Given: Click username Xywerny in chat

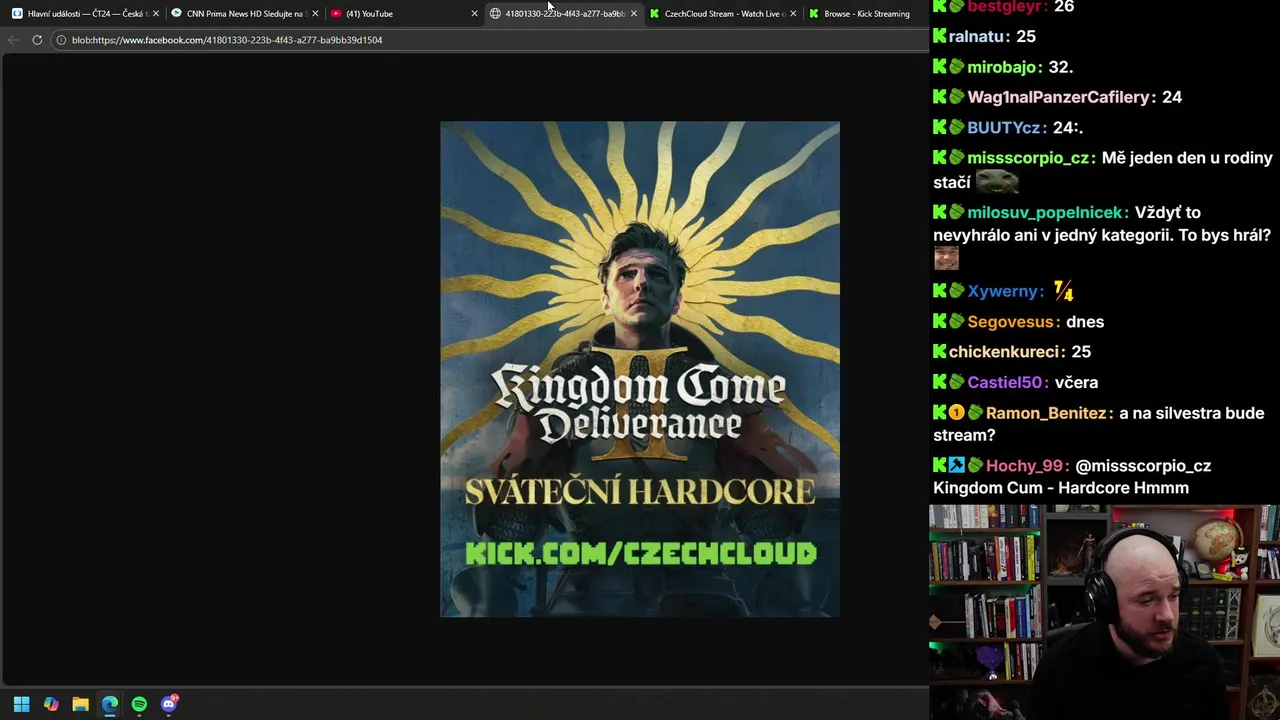Looking at the screenshot, I should pyautogui.click(x=1003, y=292).
